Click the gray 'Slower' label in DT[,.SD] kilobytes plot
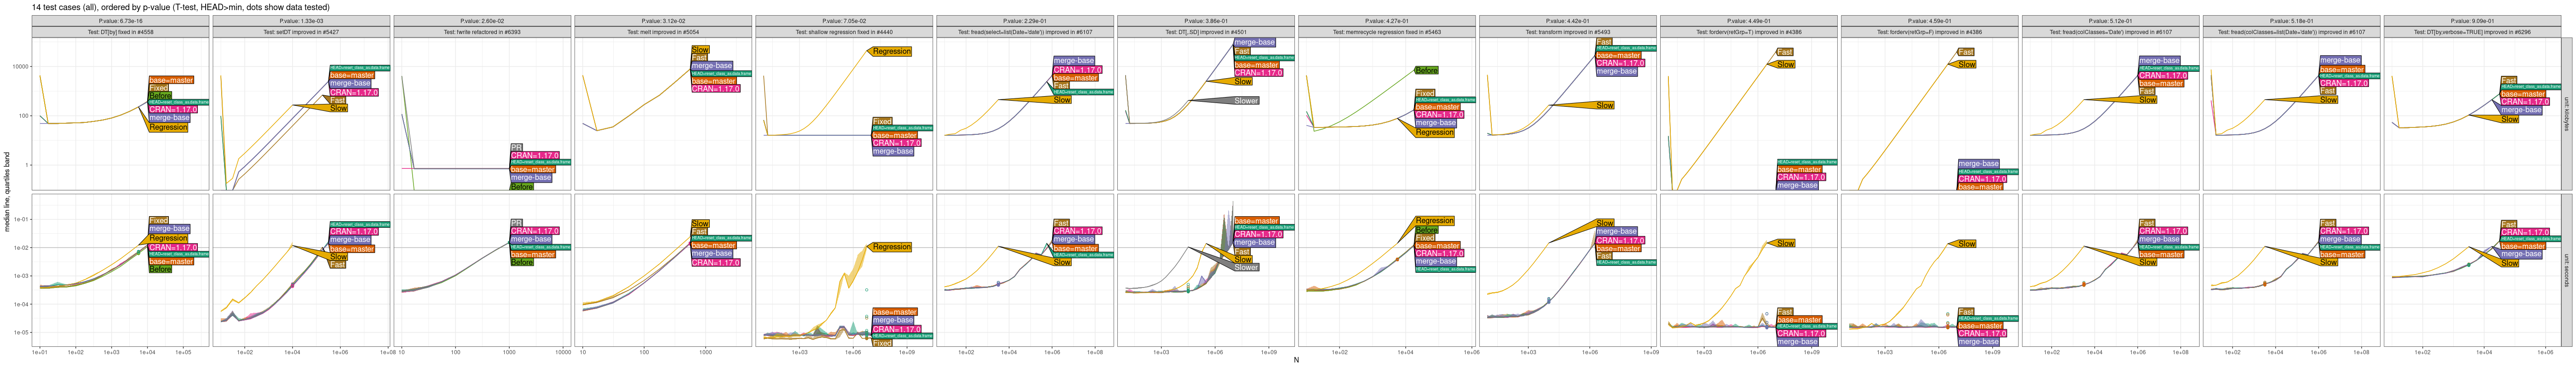Viewport: 2576px width, 368px height. coord(1246,101)
